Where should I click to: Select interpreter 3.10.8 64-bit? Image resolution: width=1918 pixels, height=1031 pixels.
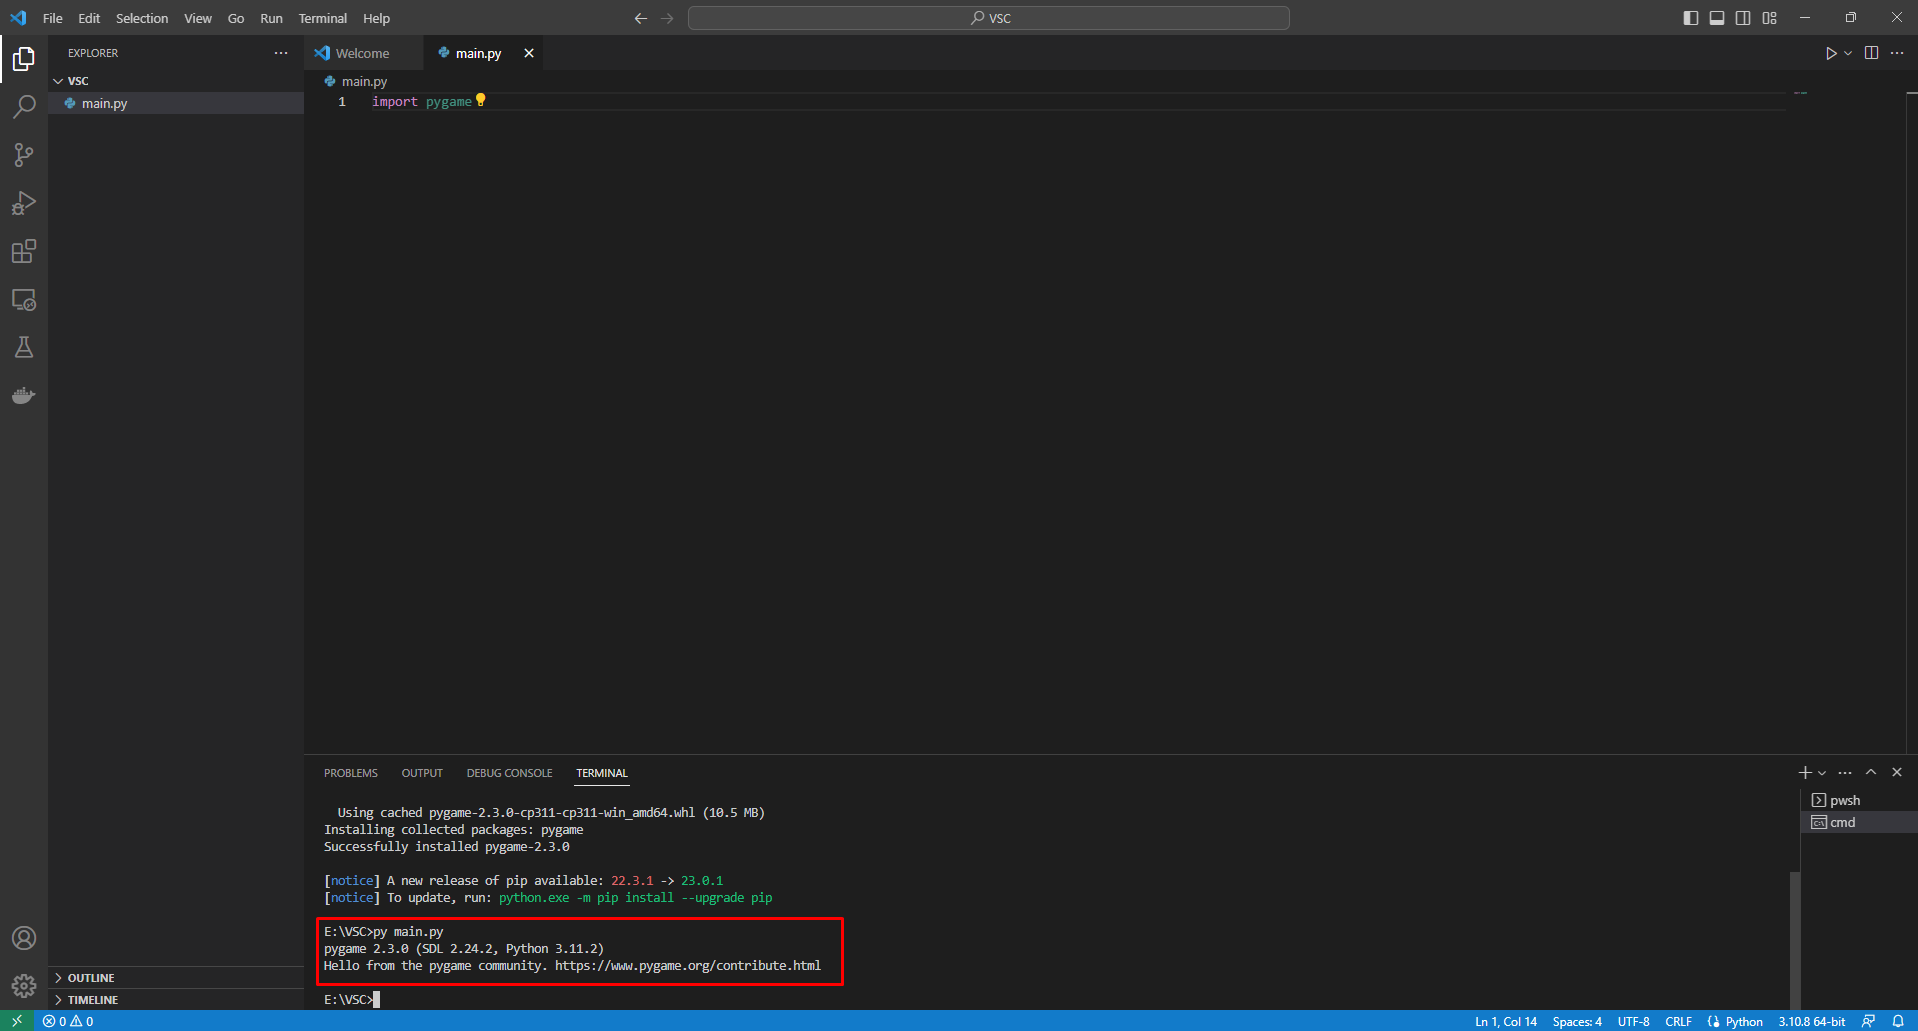point(1811,1021)
